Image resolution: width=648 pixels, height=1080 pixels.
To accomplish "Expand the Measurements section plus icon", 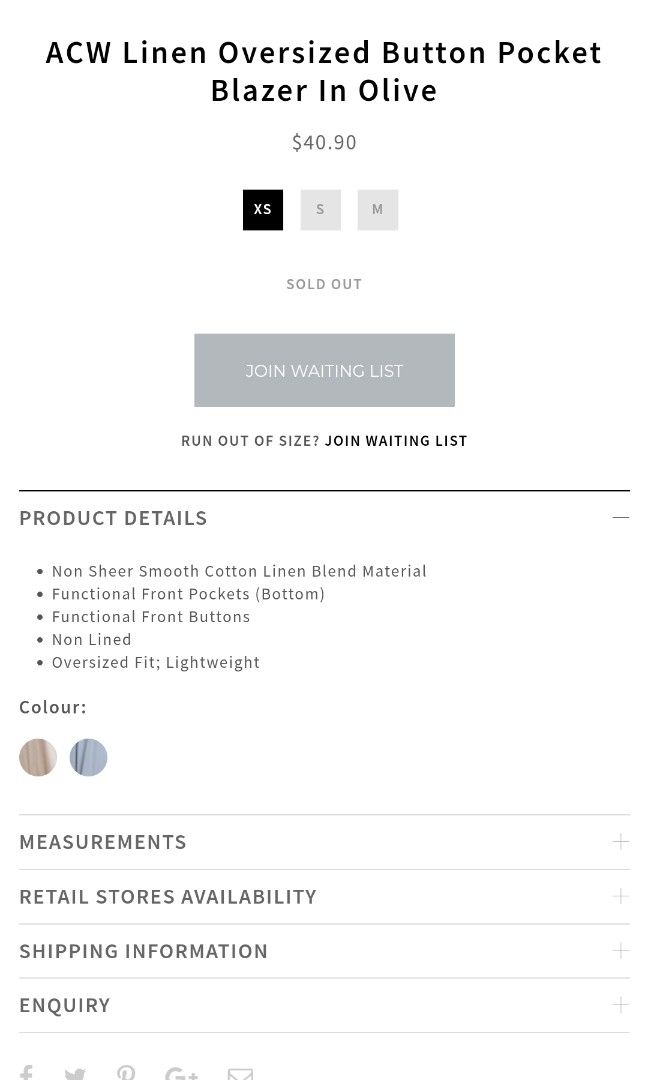I will pos(621,842).
